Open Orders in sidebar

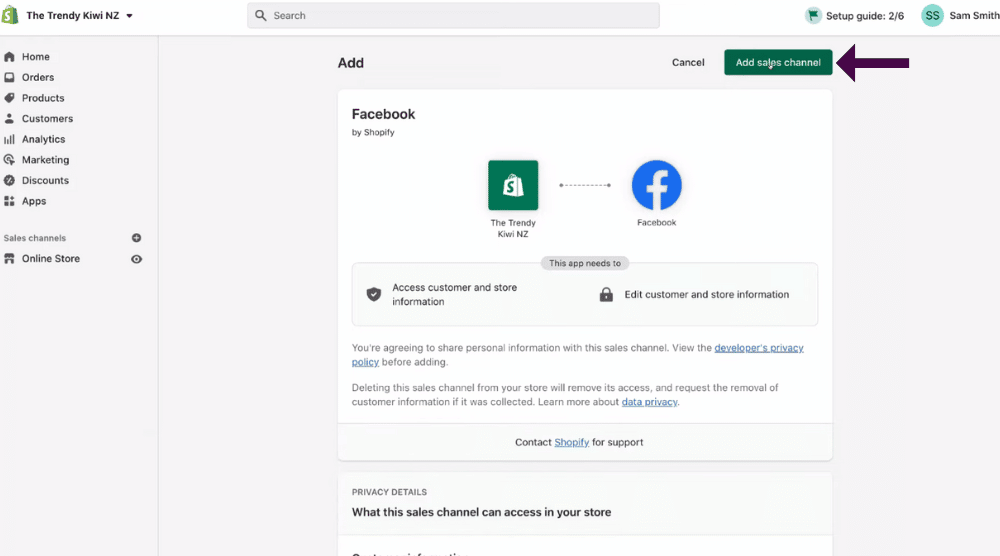coord(38,77)
